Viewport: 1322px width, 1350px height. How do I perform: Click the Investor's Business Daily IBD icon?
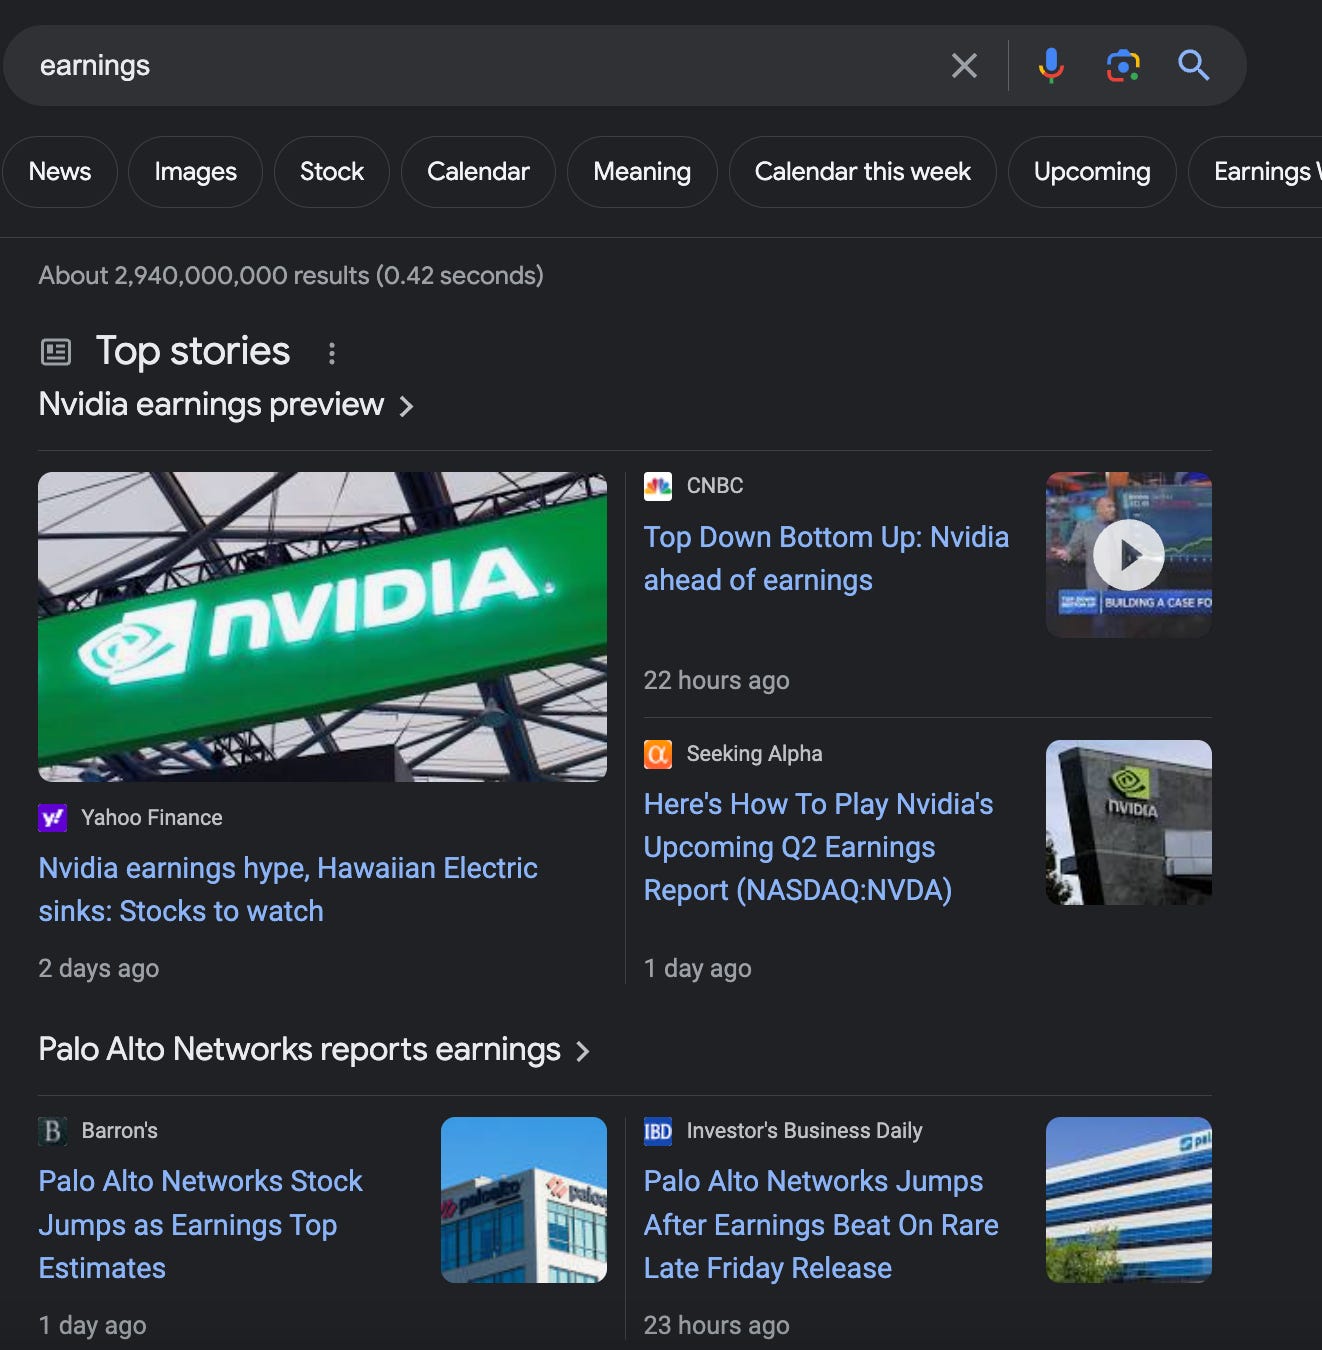[658, 1131]
